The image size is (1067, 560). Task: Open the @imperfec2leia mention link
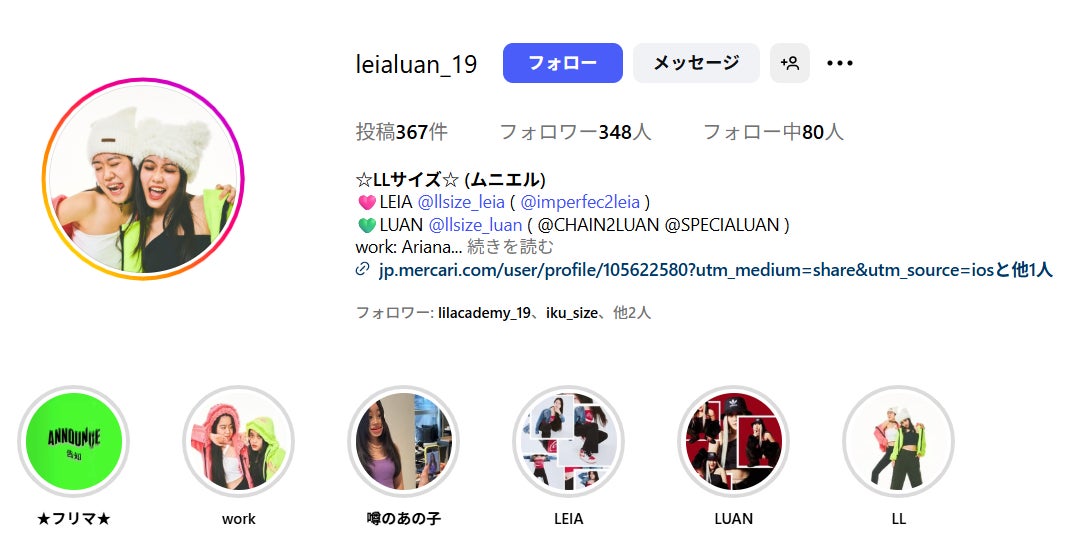coord(580,202)
